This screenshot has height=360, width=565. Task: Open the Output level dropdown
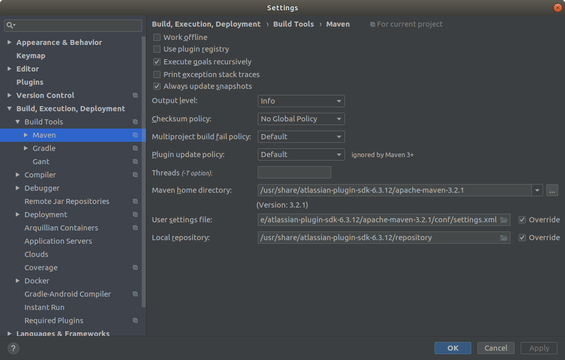[x=301, y=101]
